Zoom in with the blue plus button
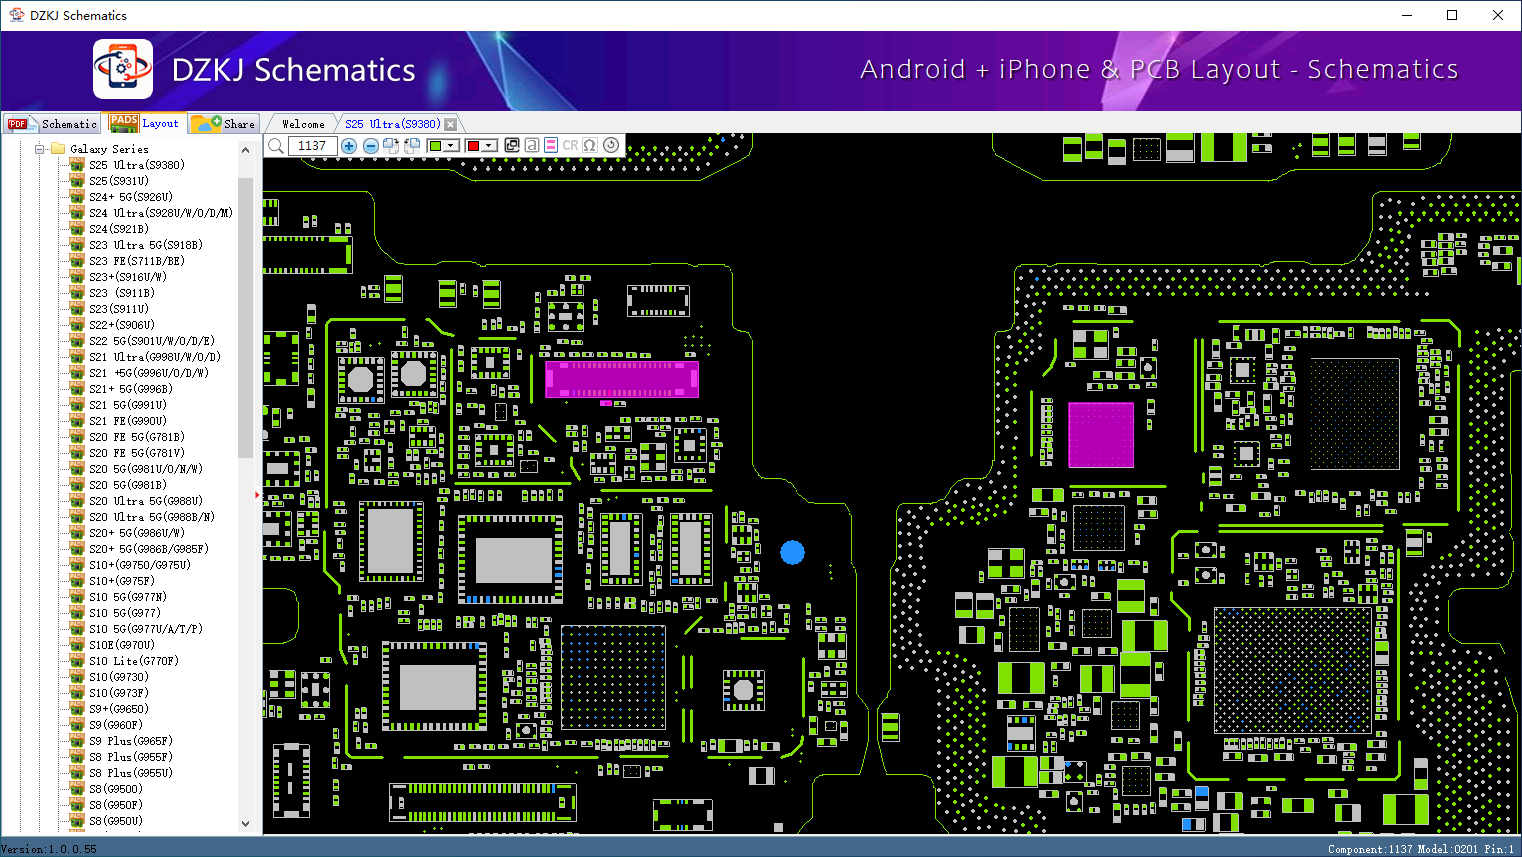1522x857 pixels. (x=349, y=146)
